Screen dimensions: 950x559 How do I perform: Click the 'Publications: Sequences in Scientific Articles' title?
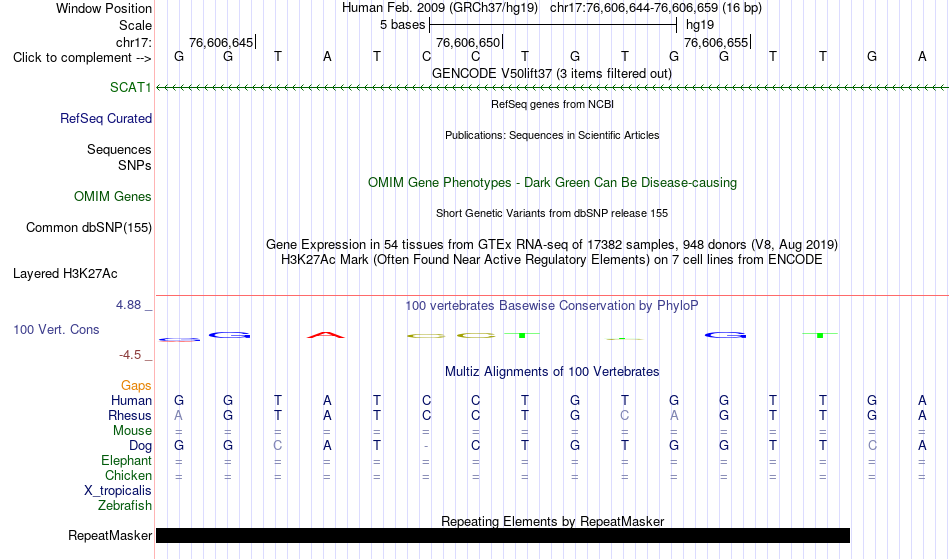pos(552,135)
